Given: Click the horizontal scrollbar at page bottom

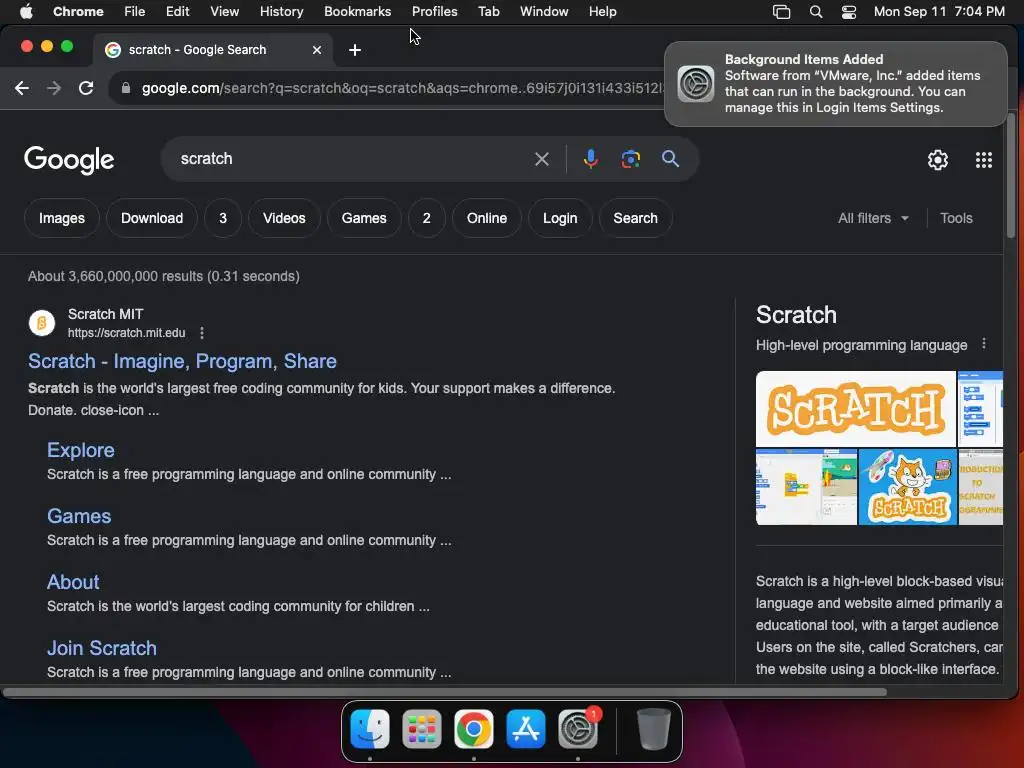Looking at the screenshot, I should pos(444,692).
